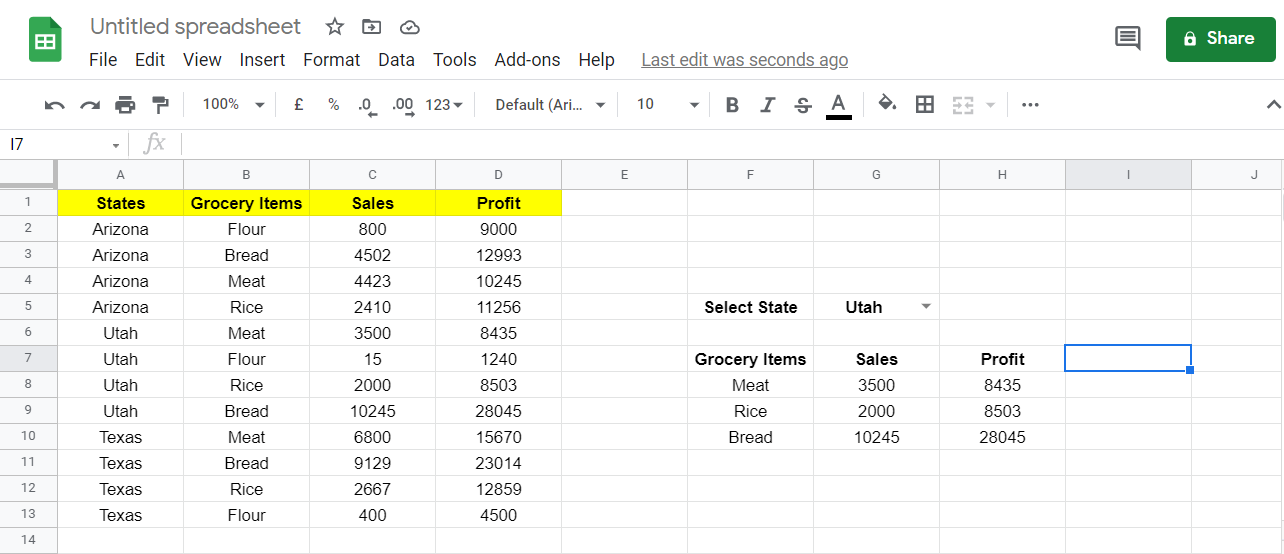
Task: Select column E header
Action: (624, 175)
